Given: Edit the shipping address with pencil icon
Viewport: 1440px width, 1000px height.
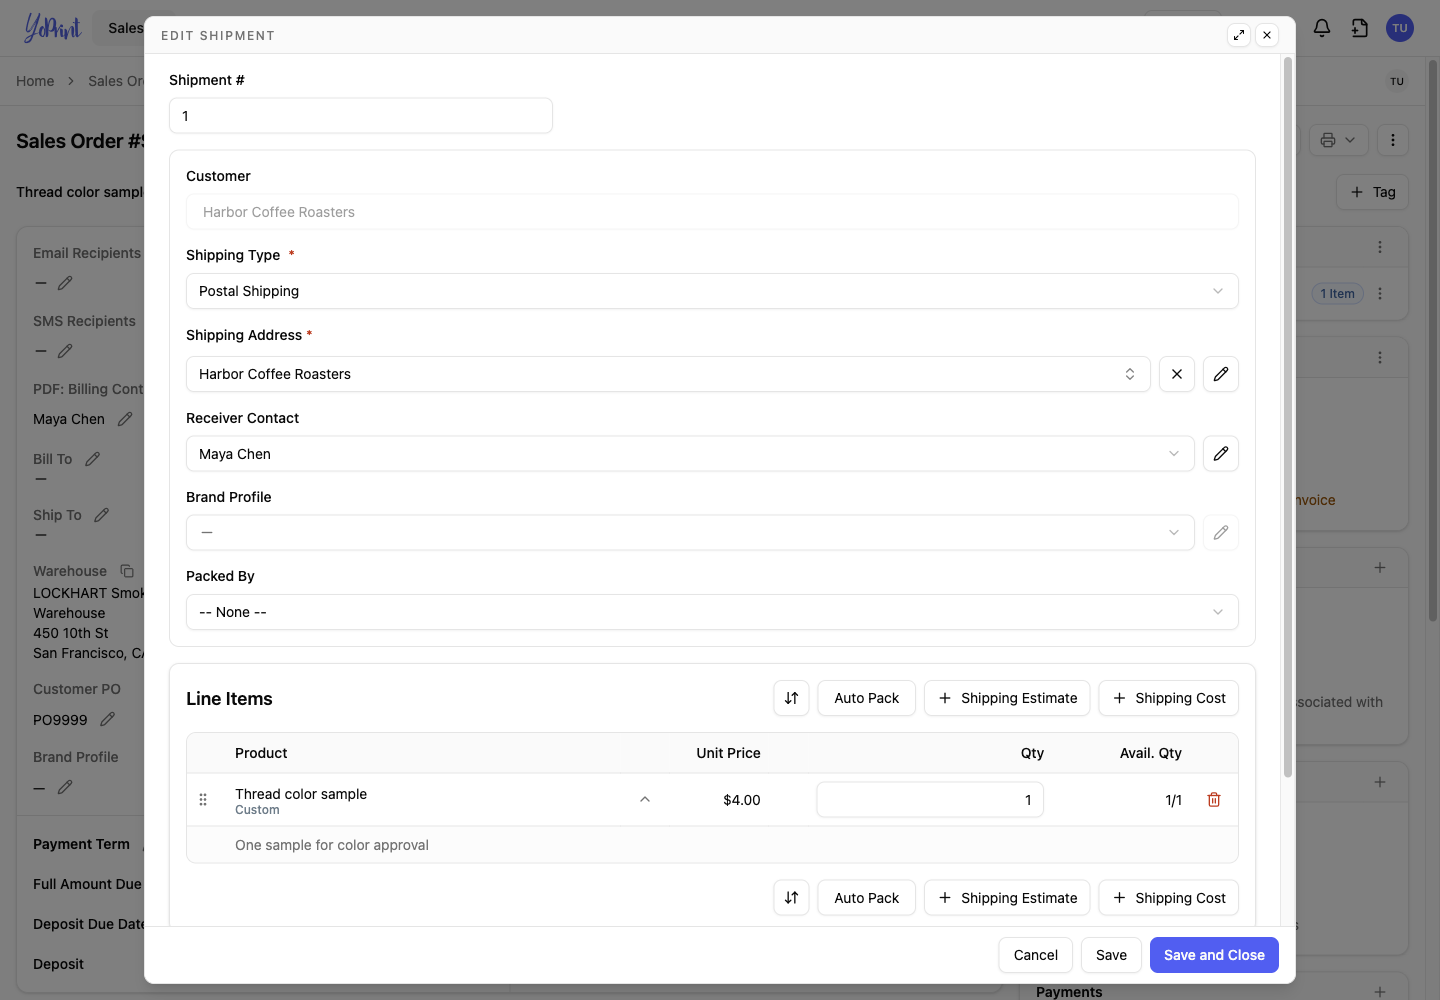Looking at the screenshot, I should pos(1221,374).
